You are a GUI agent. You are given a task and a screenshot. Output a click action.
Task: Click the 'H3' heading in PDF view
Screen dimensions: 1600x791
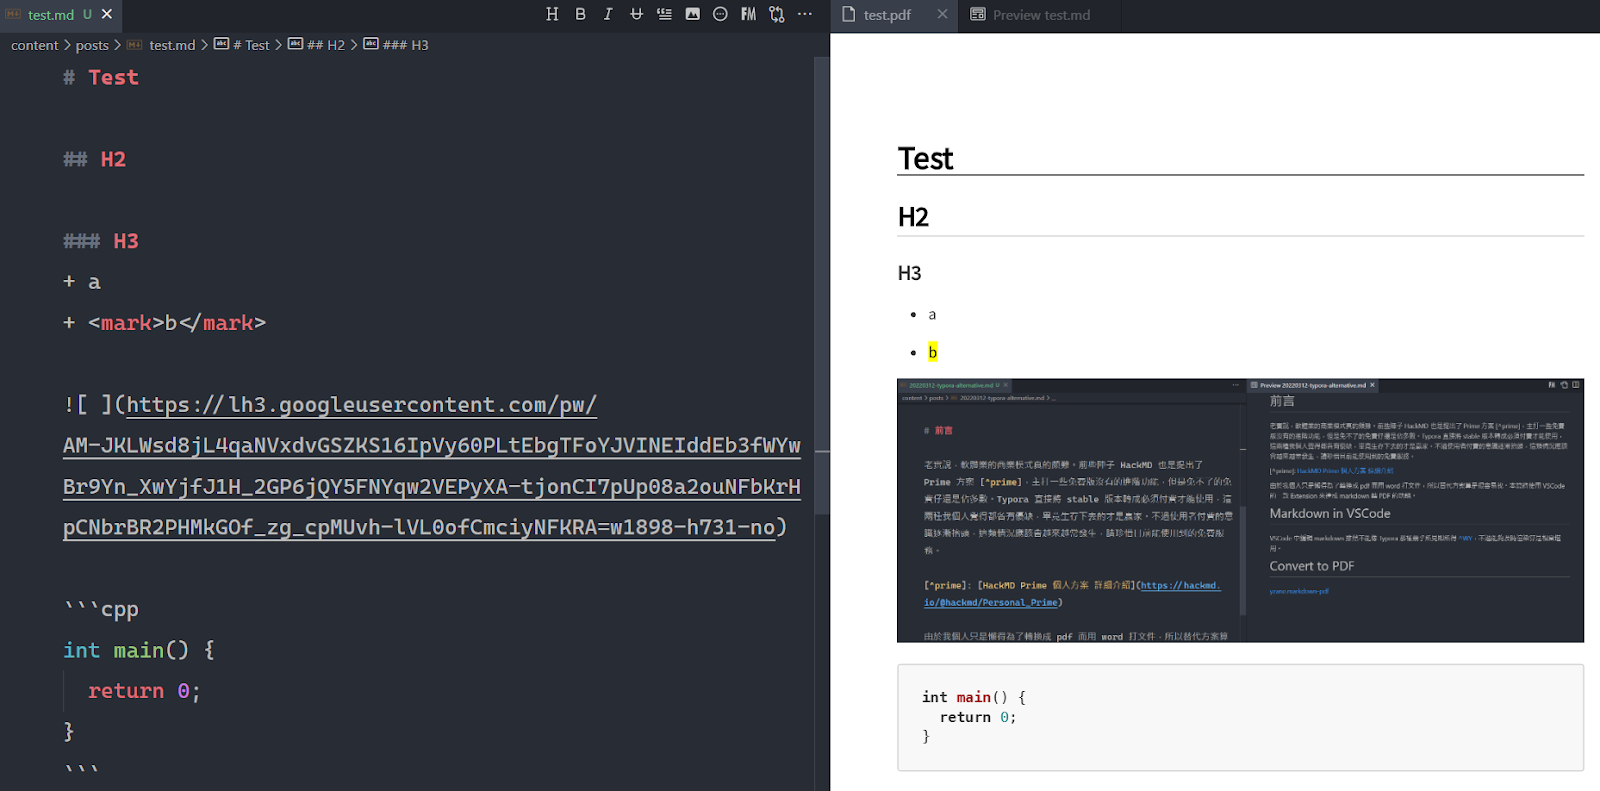click(x=909, y=273)
